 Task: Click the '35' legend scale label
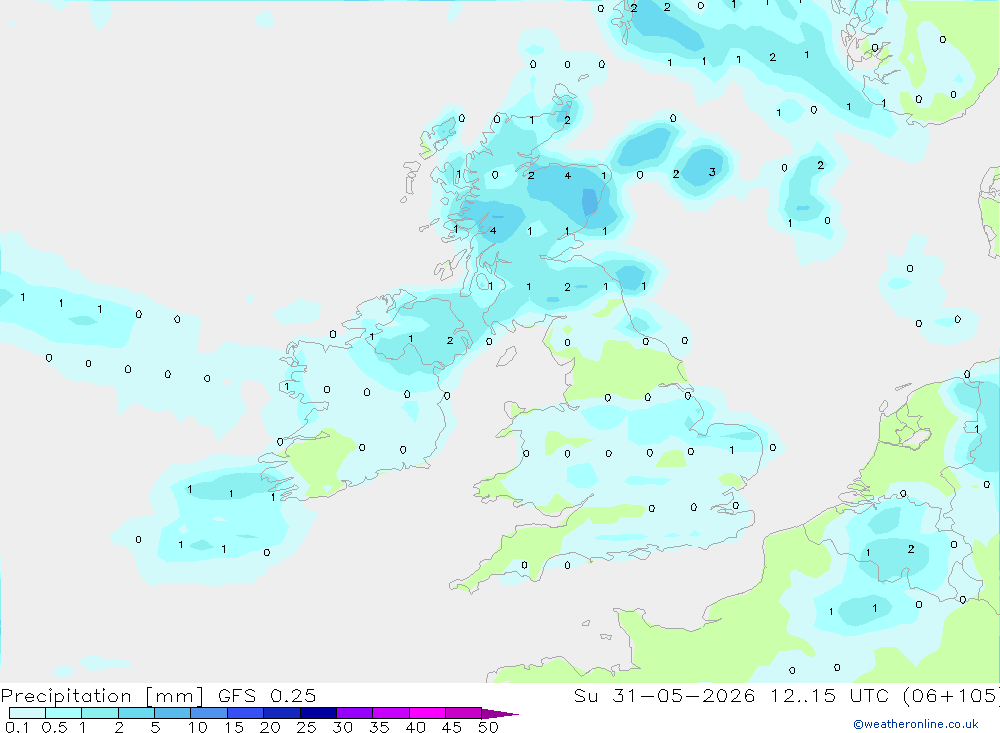click(379, 727)
